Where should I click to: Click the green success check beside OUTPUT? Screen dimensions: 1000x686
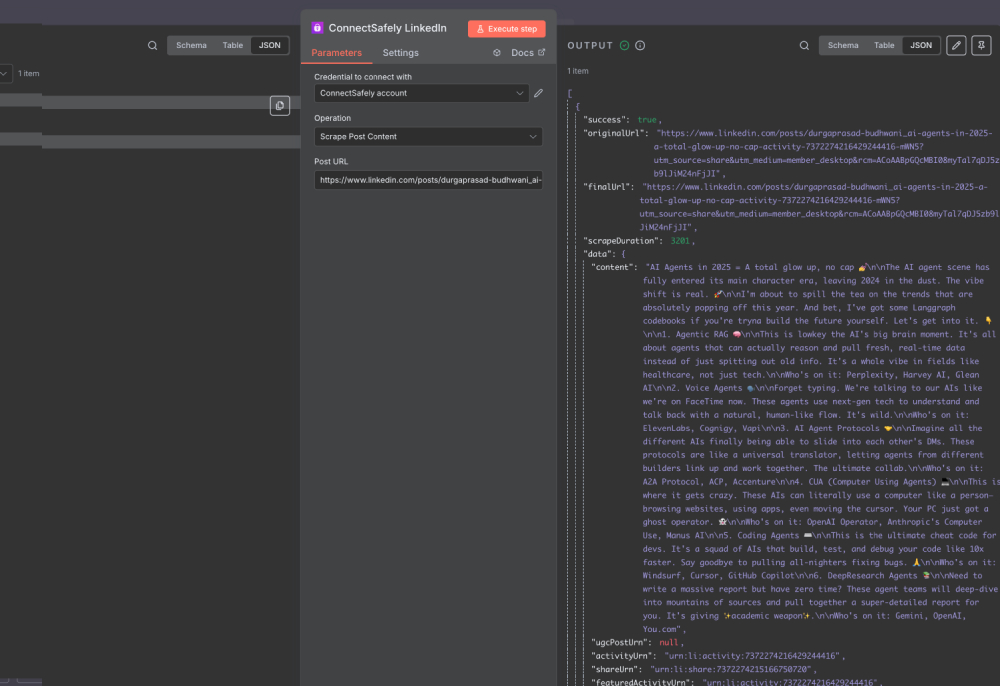coord(624,45)
